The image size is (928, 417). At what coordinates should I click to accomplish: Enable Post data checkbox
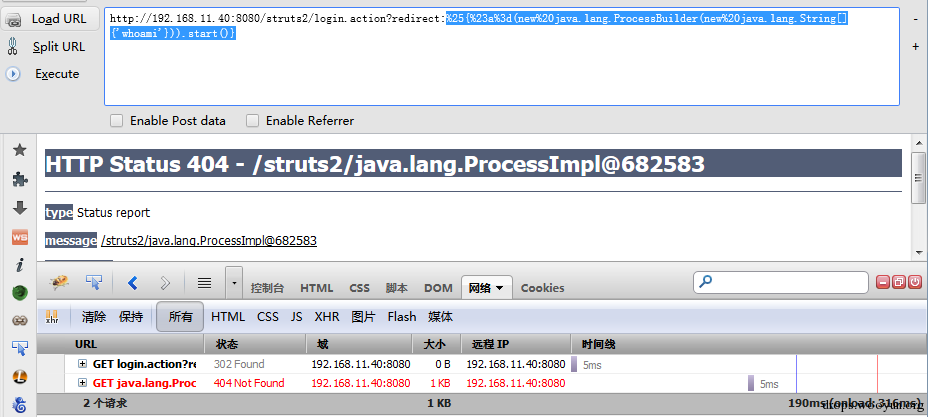(117, 121)
